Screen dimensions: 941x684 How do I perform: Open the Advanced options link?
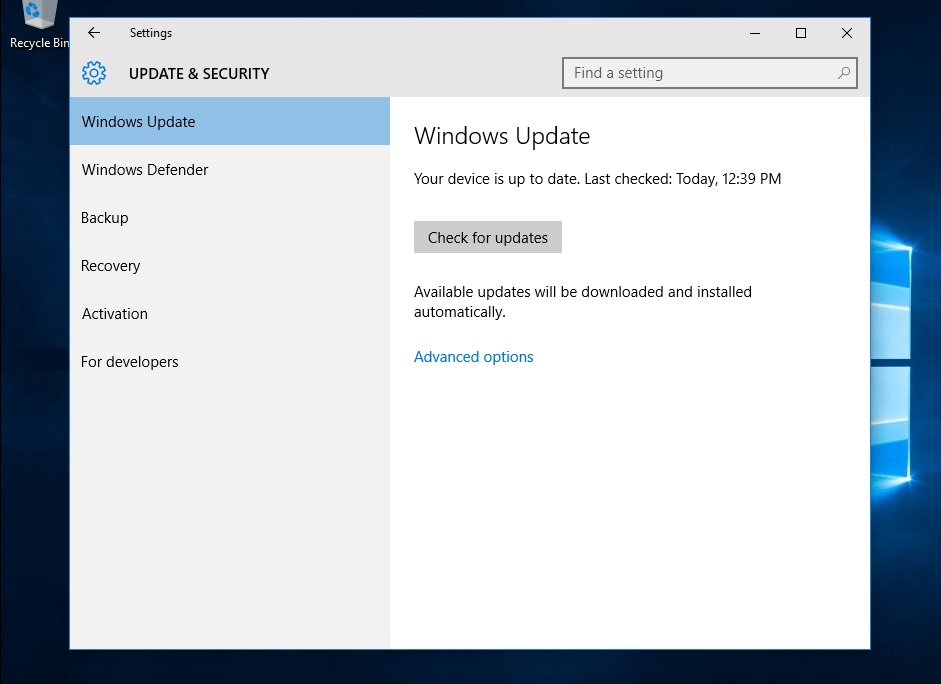(x=474, y=357)
